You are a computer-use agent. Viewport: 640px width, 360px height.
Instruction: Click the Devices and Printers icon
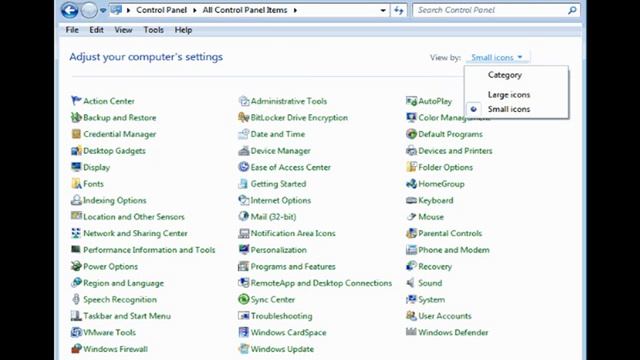(x=411, y=151)
